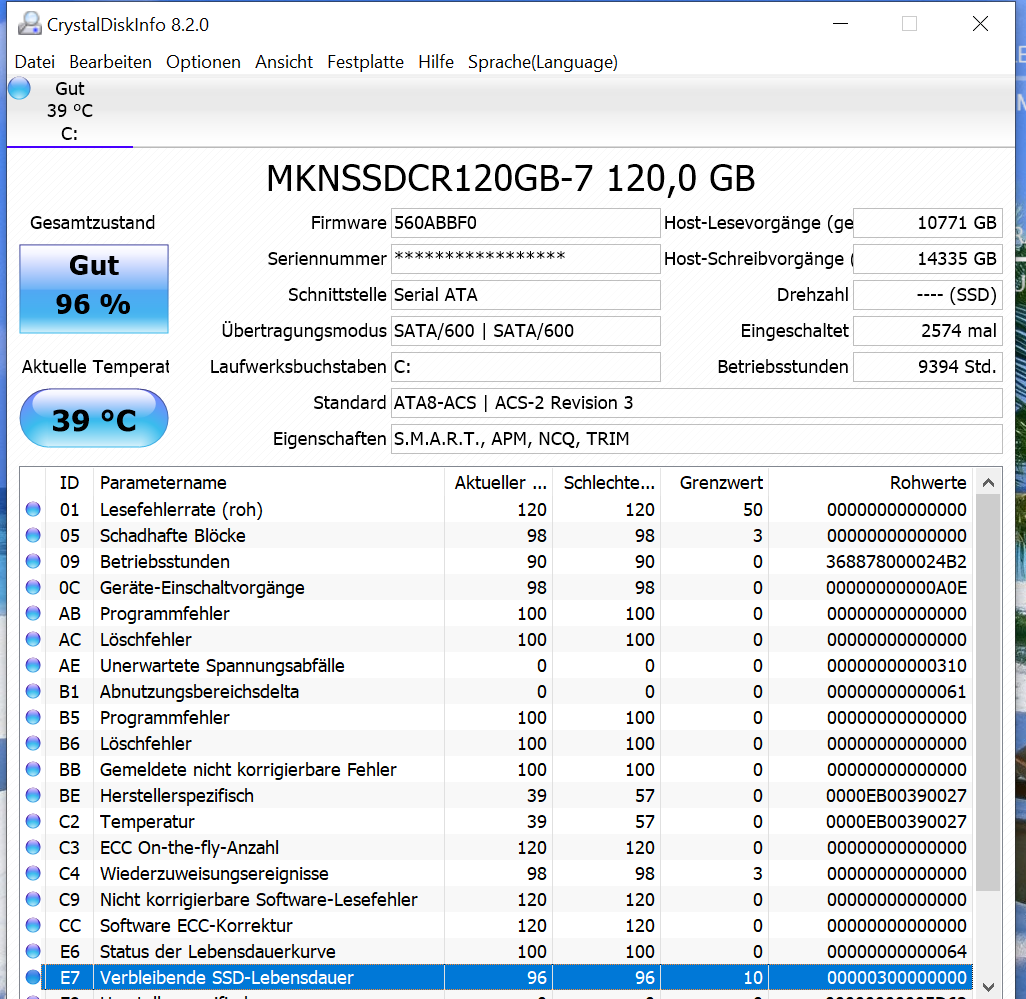
Task: Click raw value 36887800024B2
Action: [896, 561]
